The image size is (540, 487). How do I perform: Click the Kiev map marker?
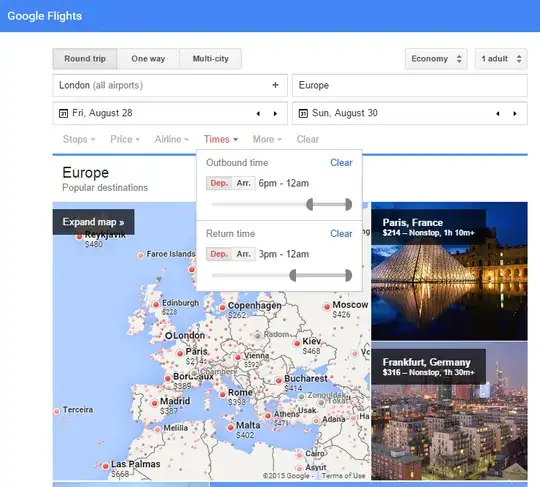[297, 343]
